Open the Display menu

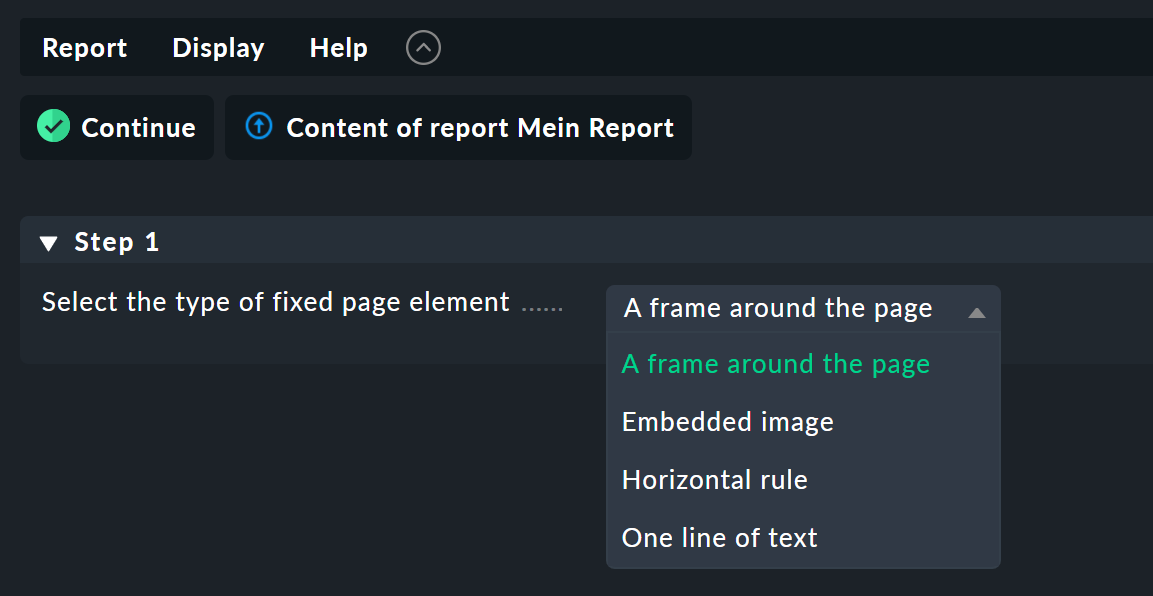[218, 48]
